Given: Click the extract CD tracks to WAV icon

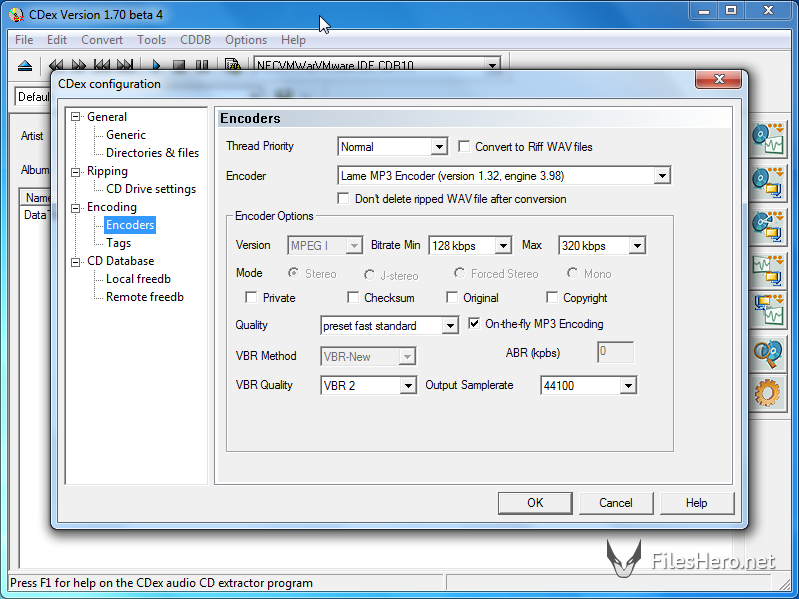Looking at the screenshot, I should coord(768,140).
